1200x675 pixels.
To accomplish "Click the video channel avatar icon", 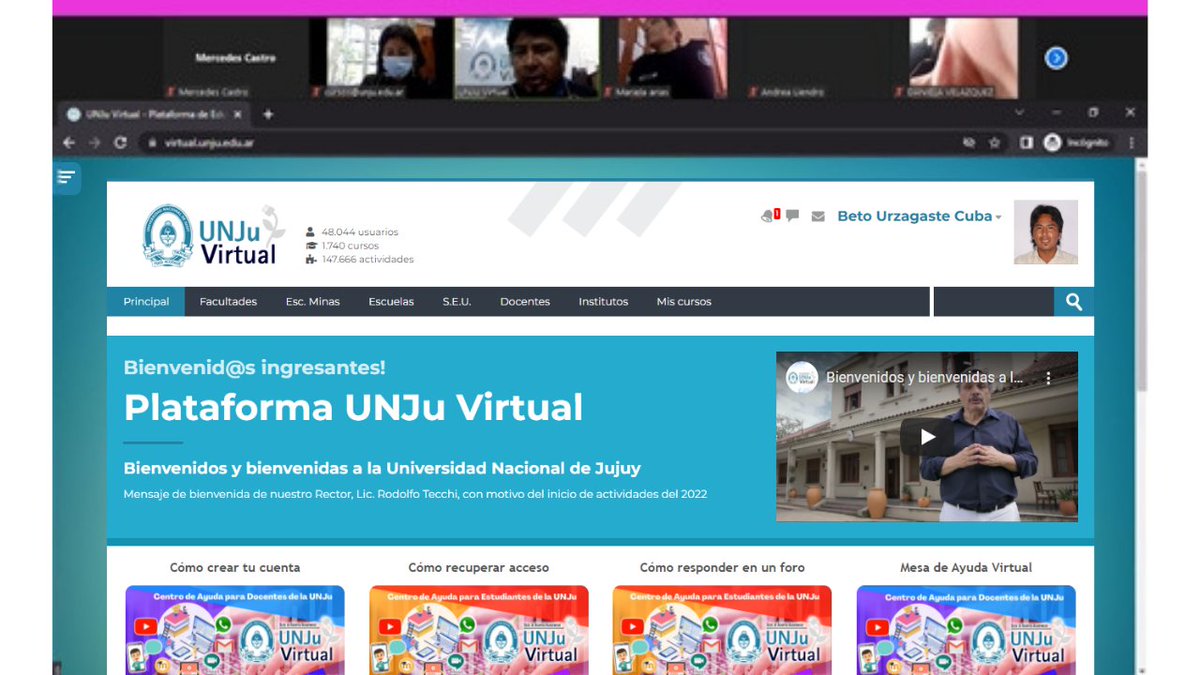I will (x=802, y=377).
